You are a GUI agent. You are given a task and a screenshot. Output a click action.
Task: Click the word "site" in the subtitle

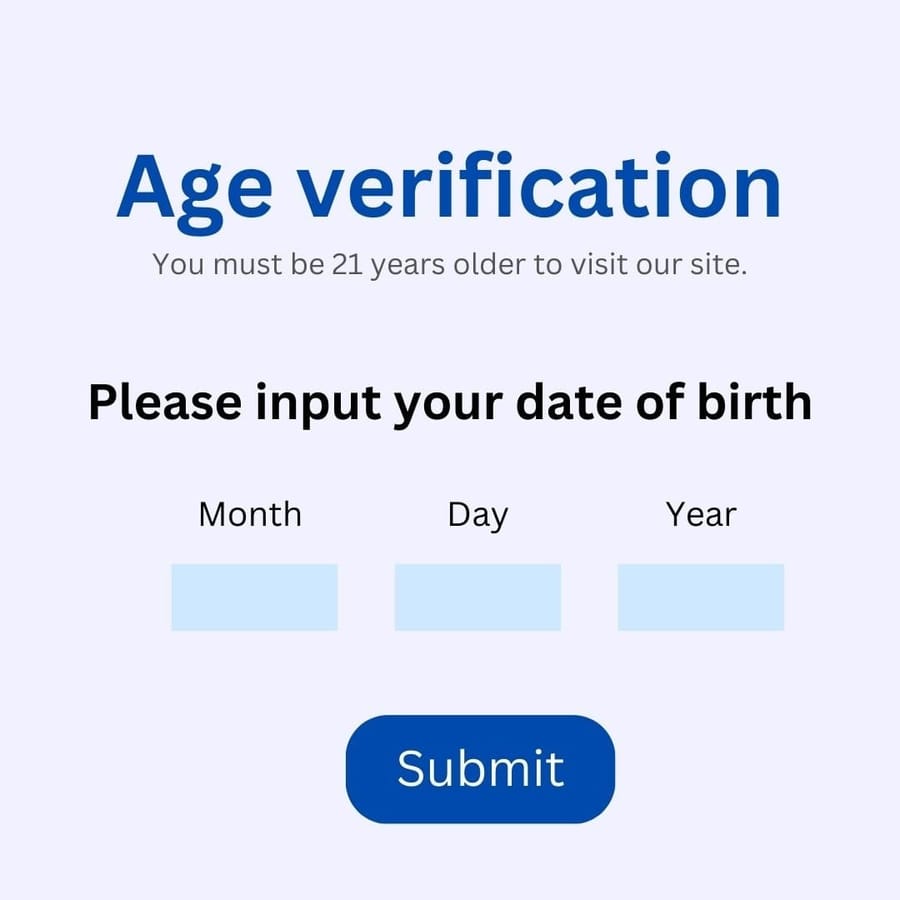tap(716, 265)
